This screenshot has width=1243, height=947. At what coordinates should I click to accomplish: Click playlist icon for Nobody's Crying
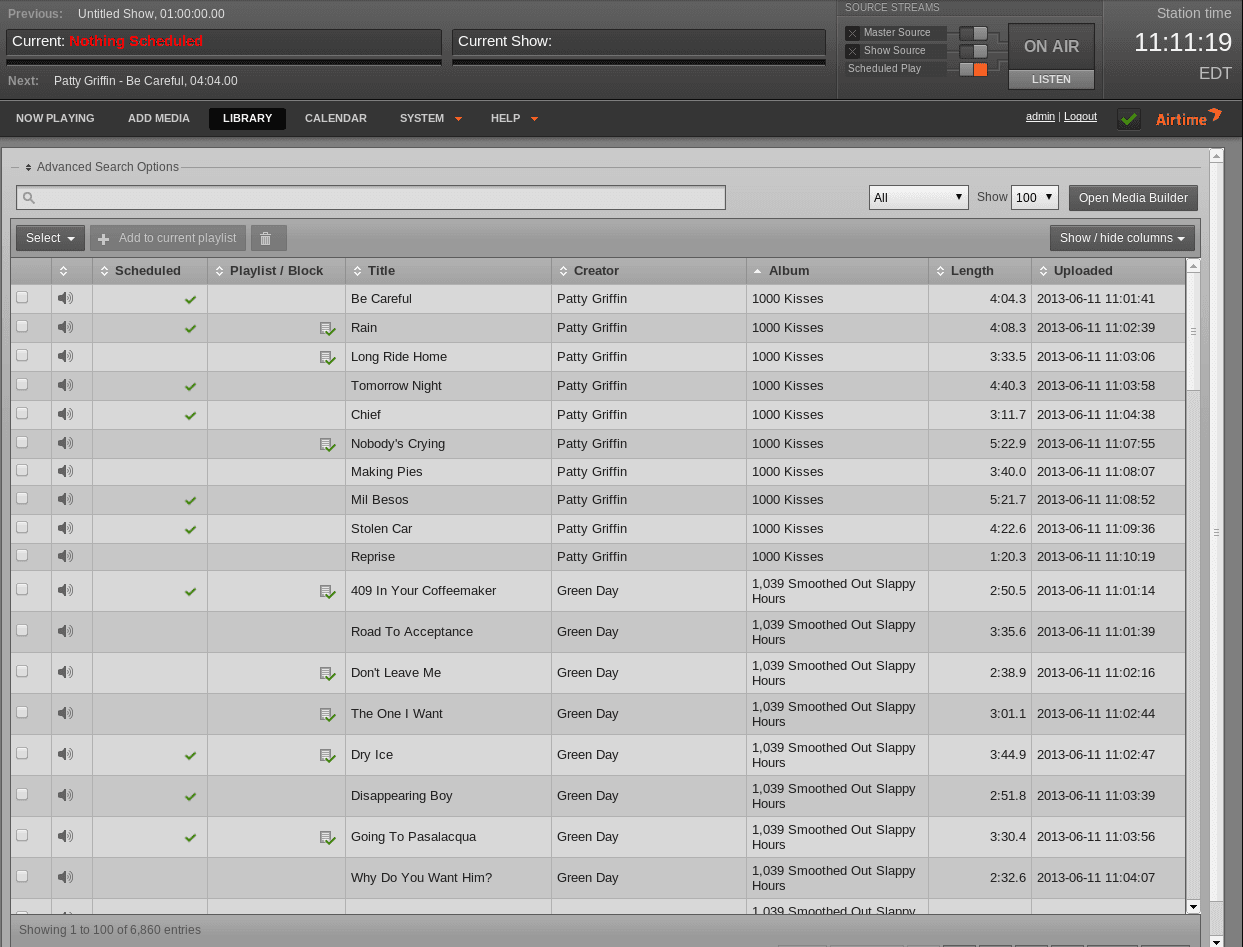pos(327,444)
